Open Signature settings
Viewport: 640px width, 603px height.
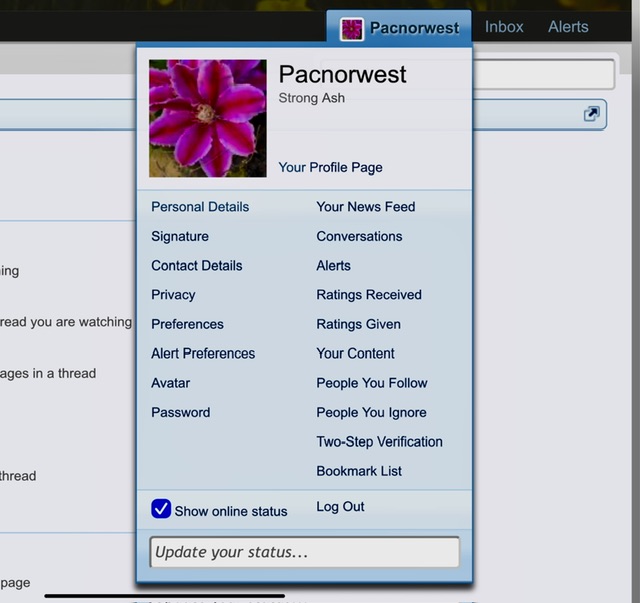click(x=180, y=236)
